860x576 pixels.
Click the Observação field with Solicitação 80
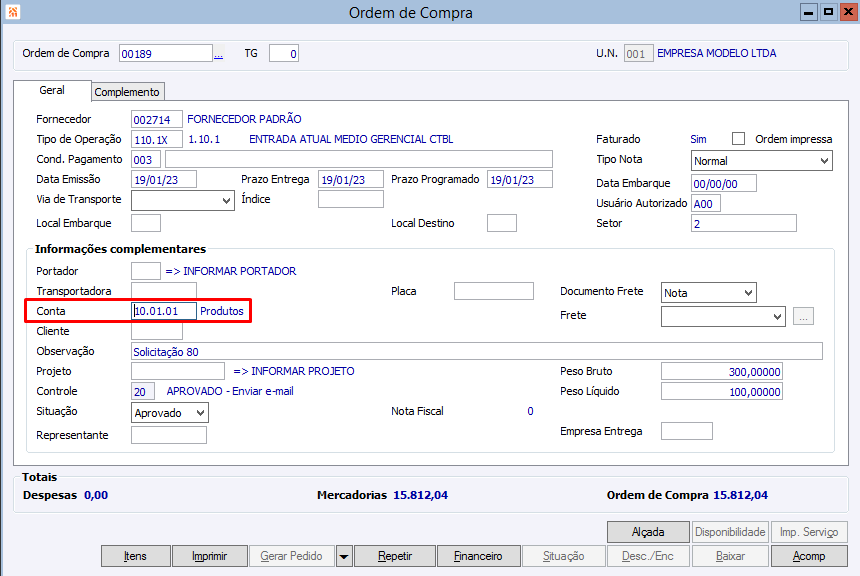(477, 352)
